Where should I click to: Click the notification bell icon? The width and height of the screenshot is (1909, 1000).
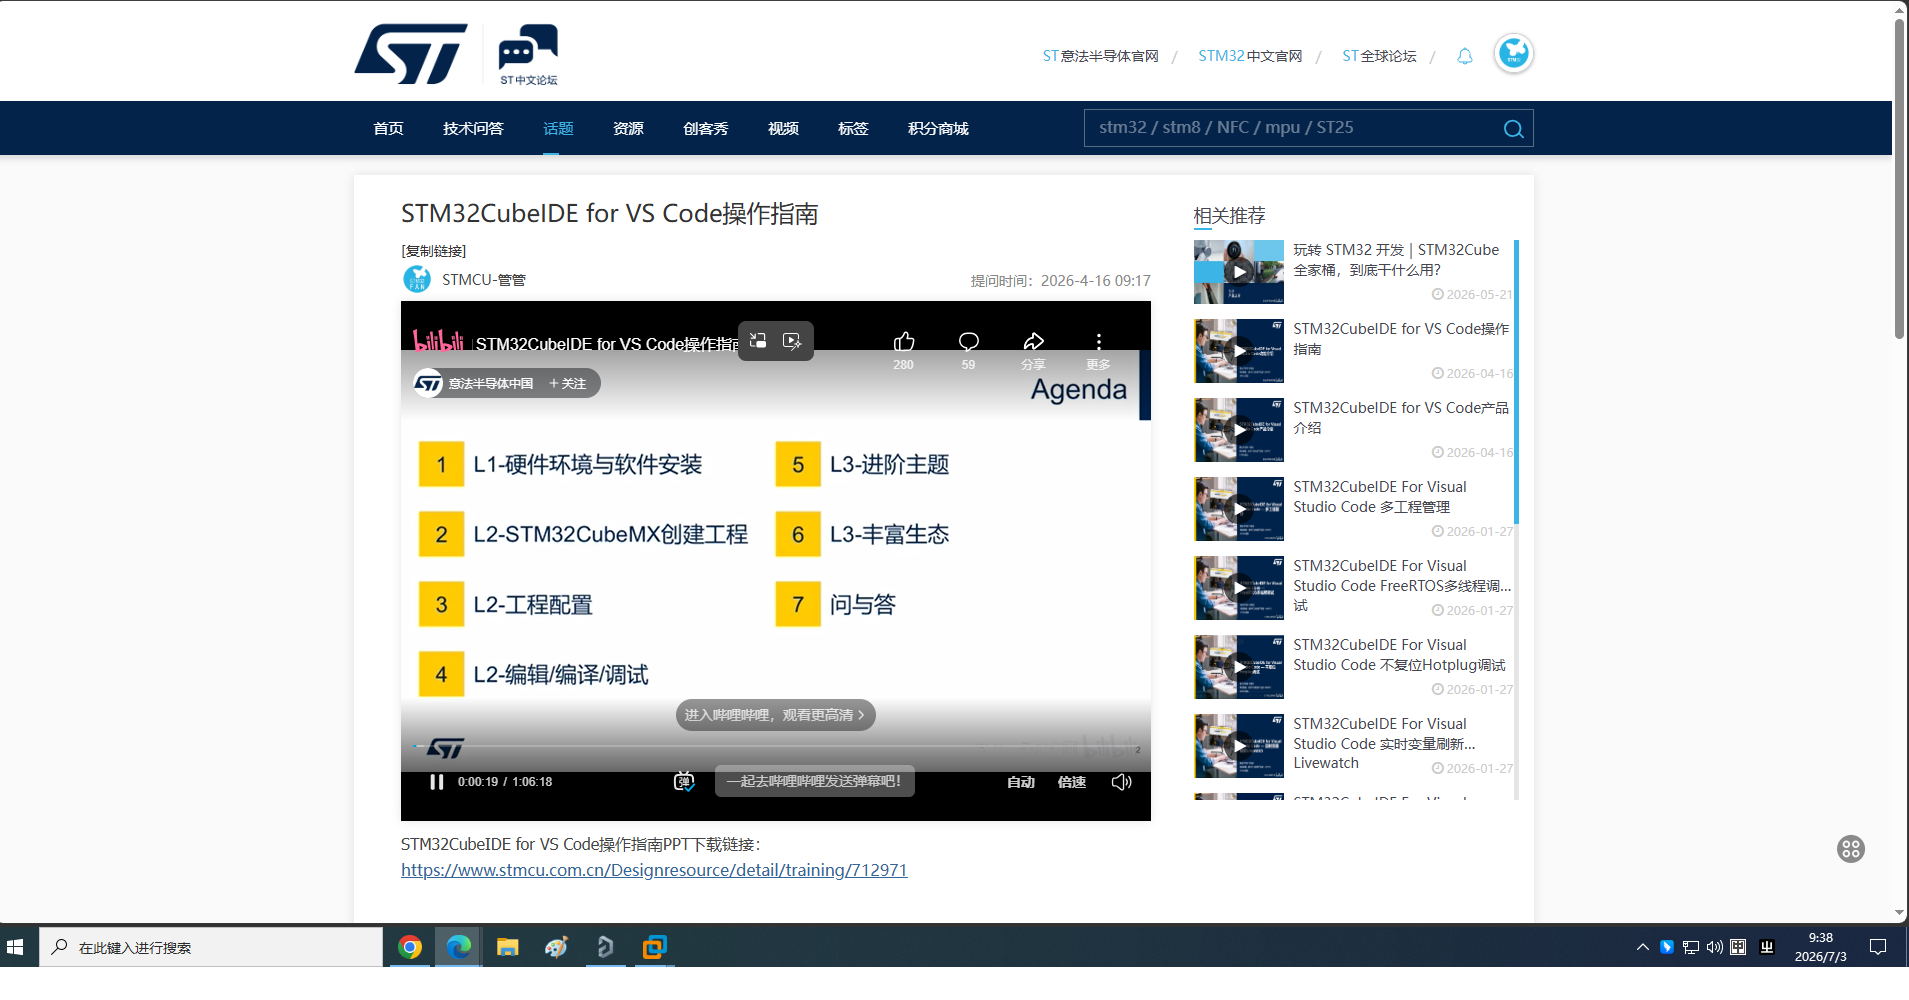[1465, 56]
